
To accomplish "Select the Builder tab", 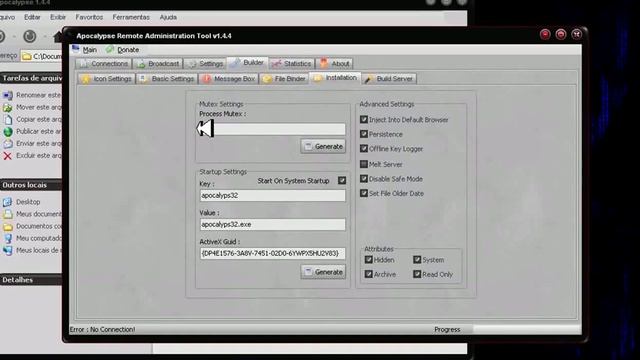I will click(247, 63).
